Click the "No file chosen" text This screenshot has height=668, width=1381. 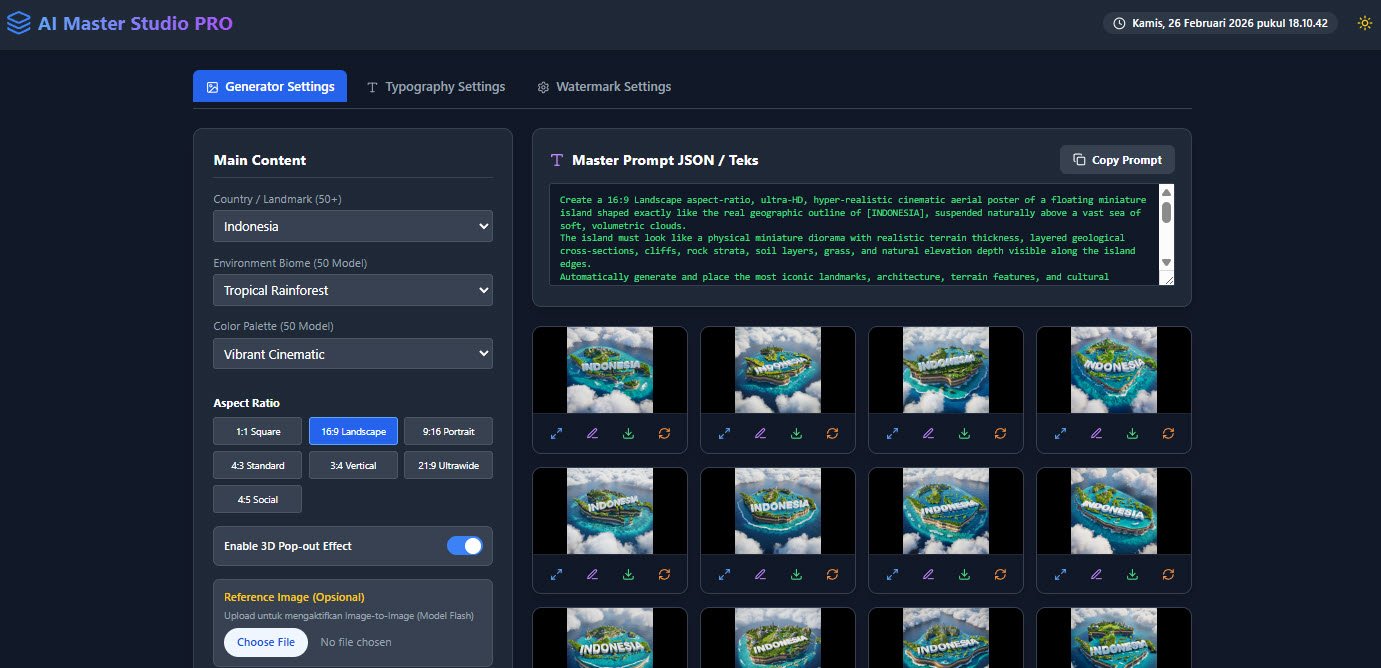[x=356, y=642]
